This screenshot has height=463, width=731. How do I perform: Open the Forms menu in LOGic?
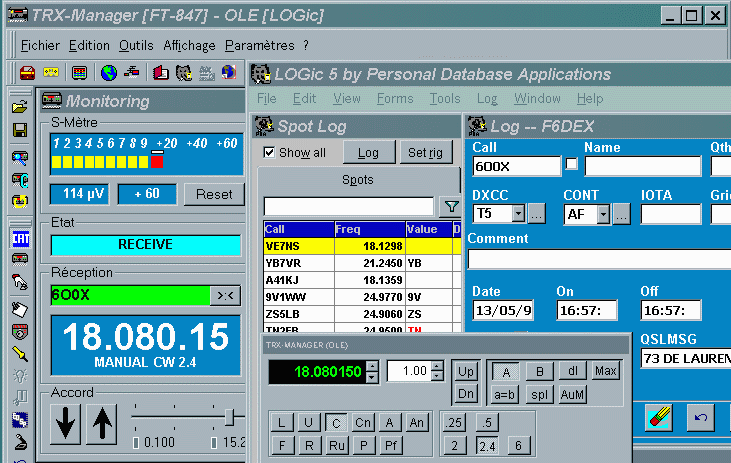395,98
